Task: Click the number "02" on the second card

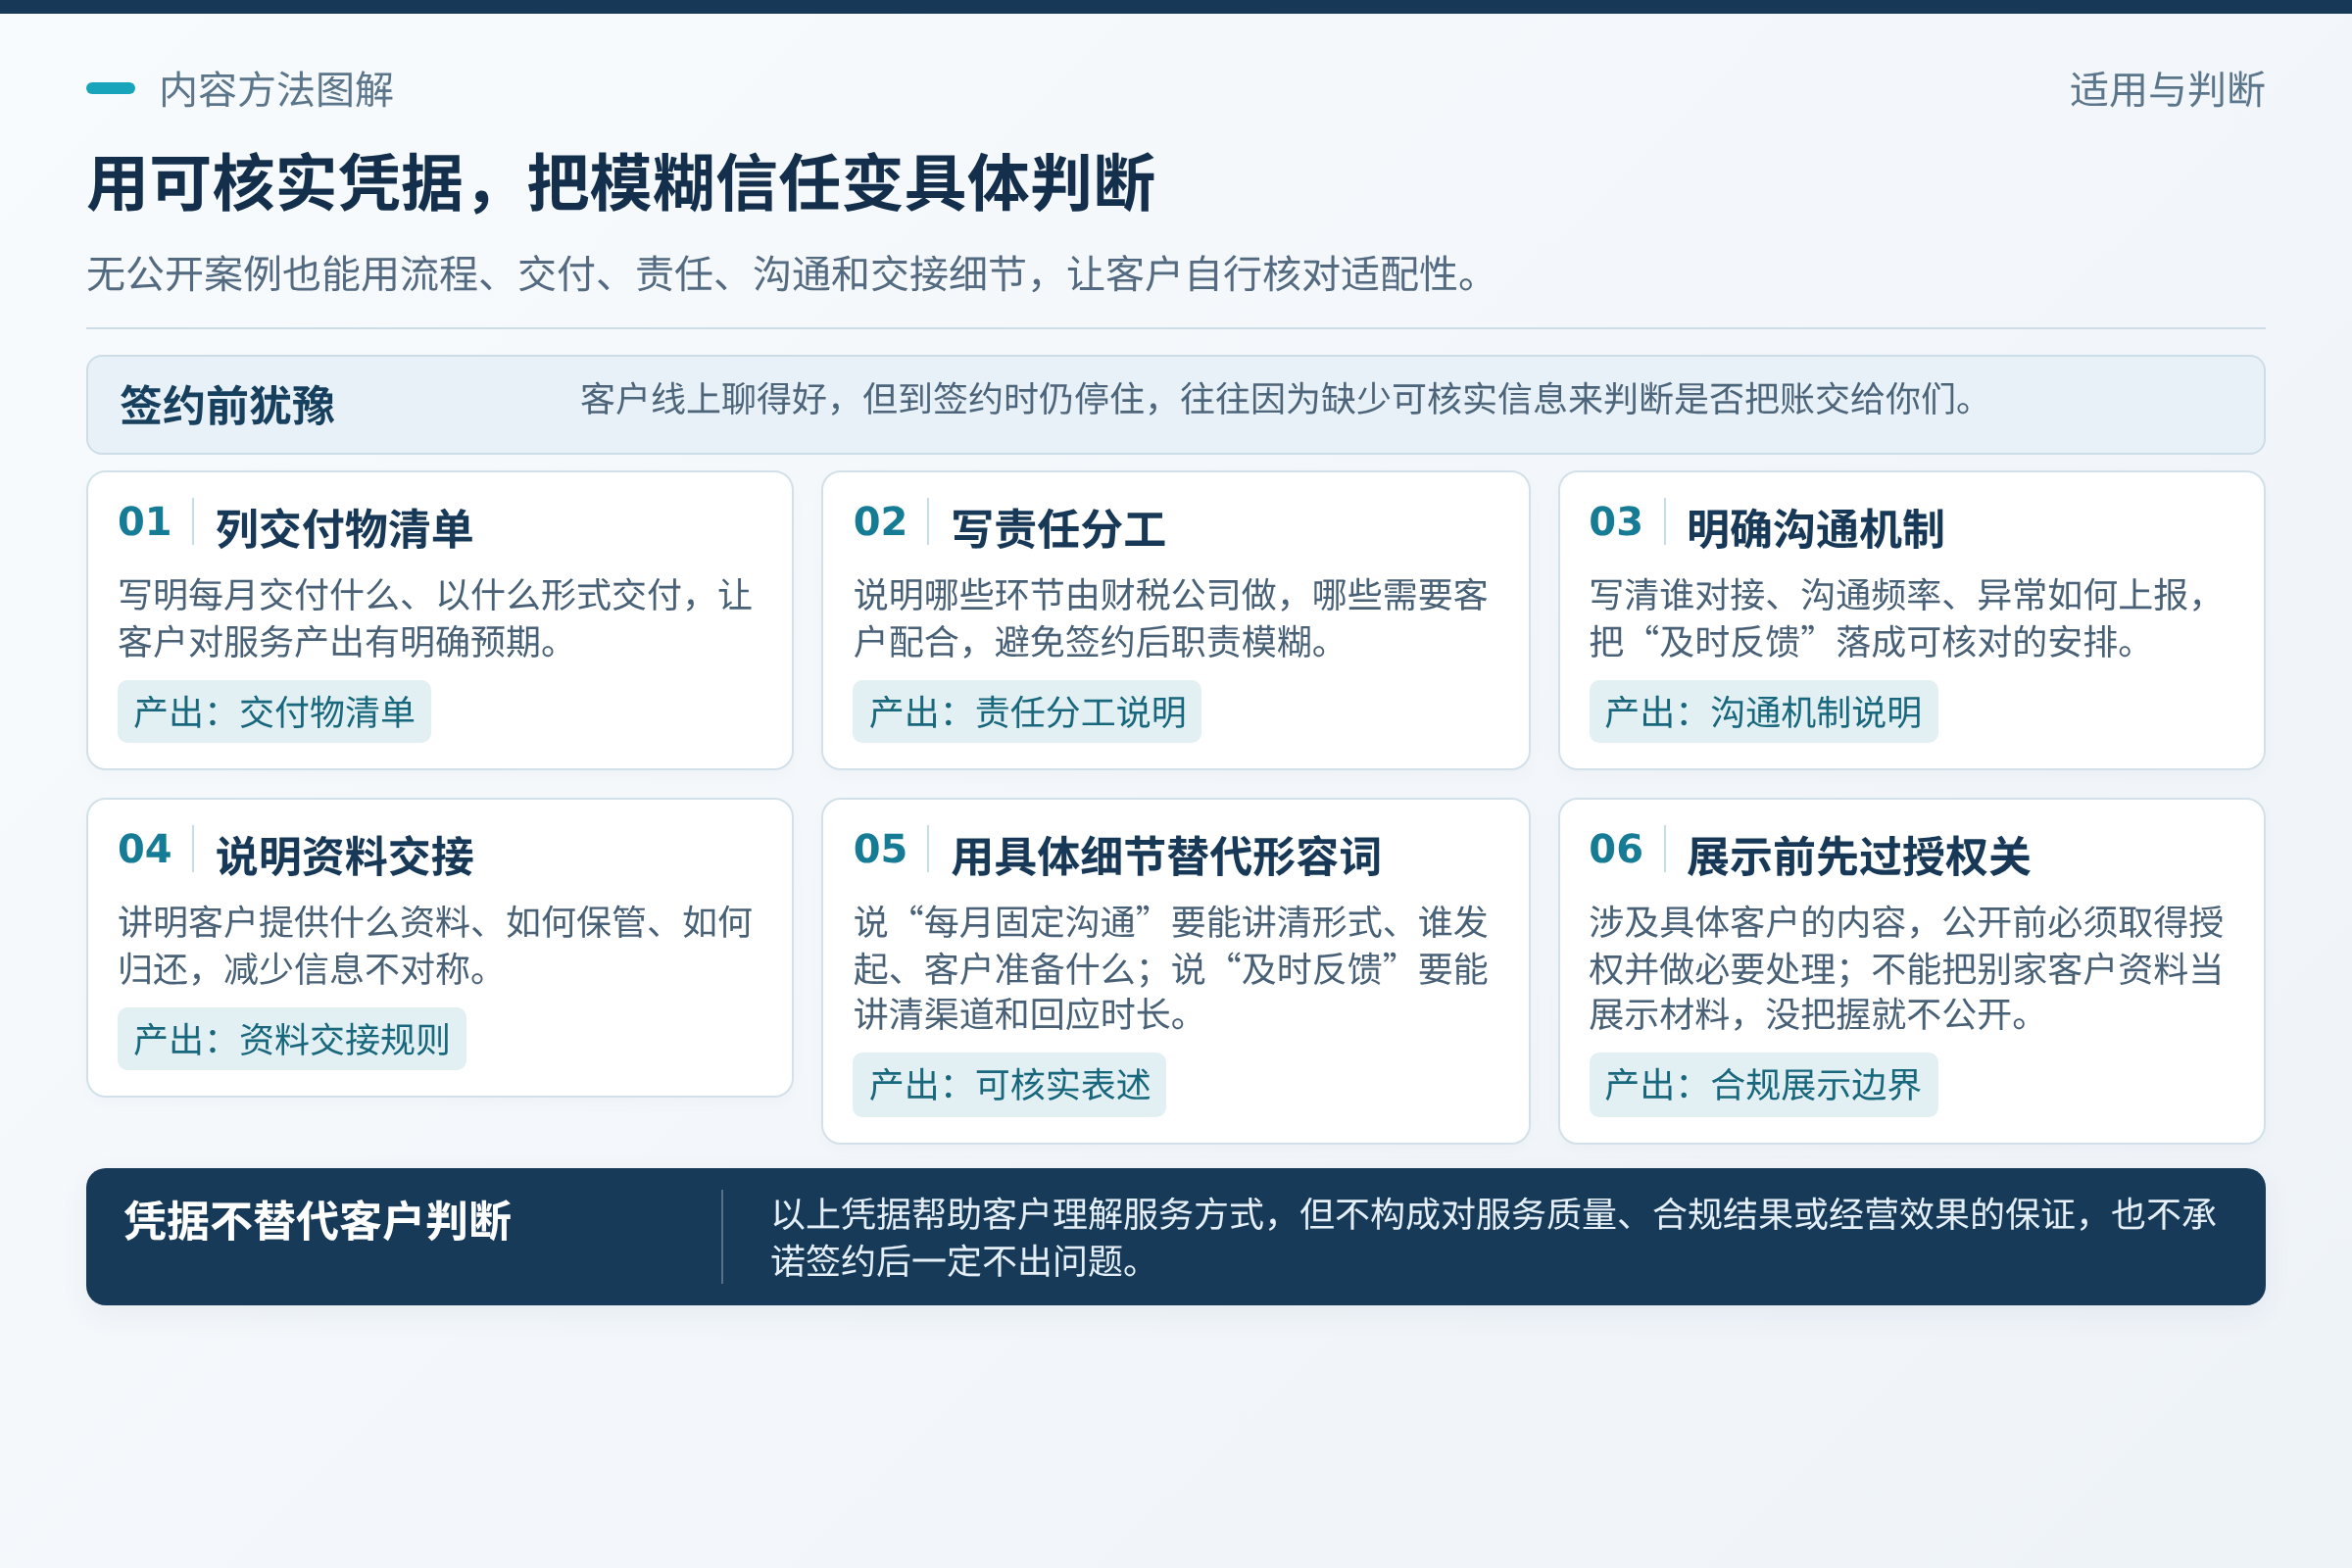Action: tap(880, 521)
